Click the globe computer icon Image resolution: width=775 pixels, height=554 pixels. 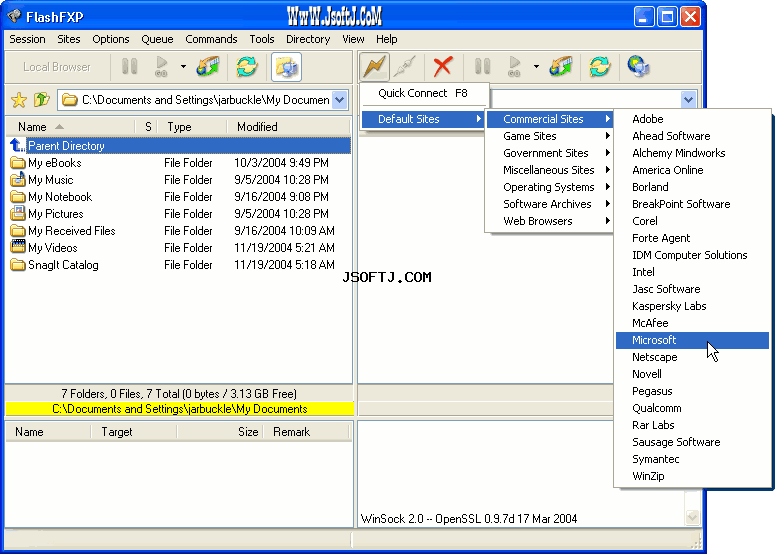pos(638,67)
